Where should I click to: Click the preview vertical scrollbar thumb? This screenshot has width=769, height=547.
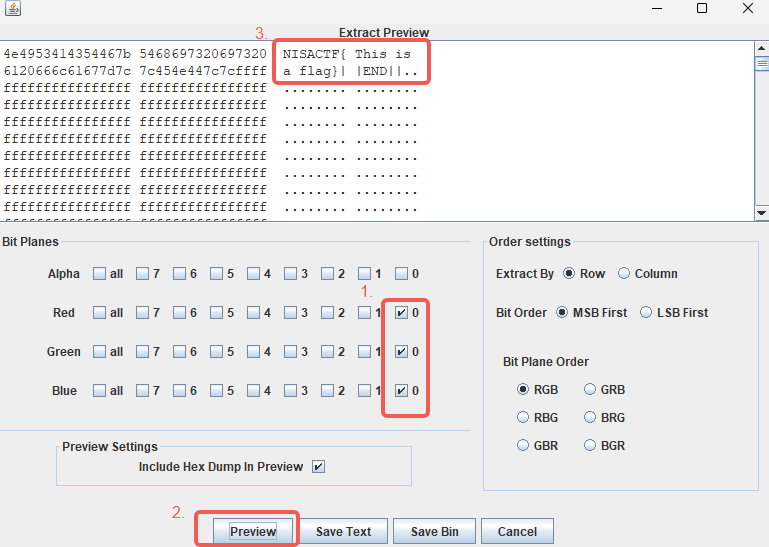761,63
